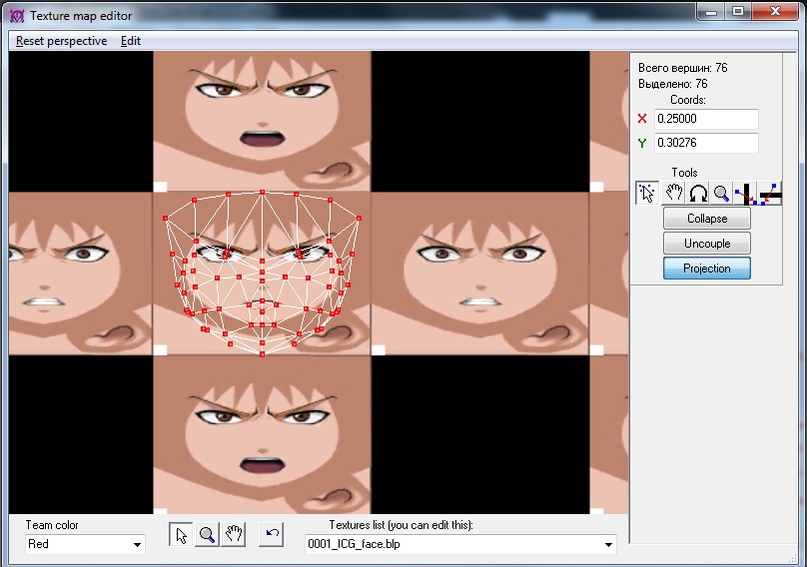807x567 pixels.
Task: Click the Projection button
Action: pyautogui.click(x=707, y=269)
